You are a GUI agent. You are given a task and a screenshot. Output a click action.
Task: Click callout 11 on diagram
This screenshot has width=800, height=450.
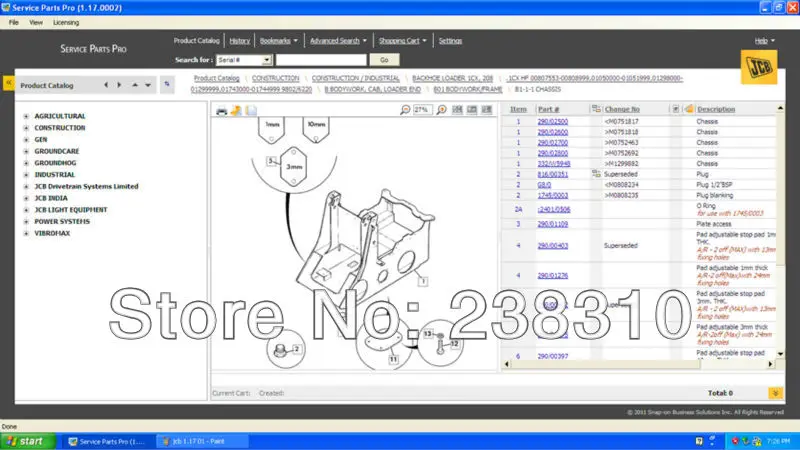tap(393, 359)
